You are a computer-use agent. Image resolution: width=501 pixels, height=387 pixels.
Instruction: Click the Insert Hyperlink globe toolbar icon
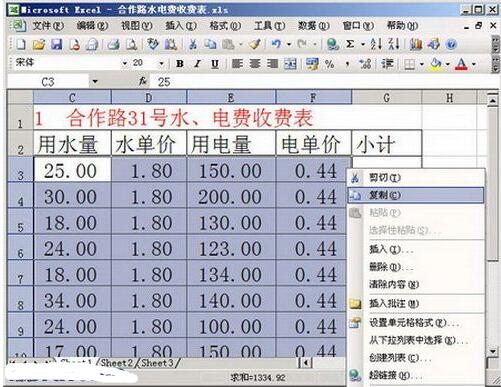pos(333,44)
